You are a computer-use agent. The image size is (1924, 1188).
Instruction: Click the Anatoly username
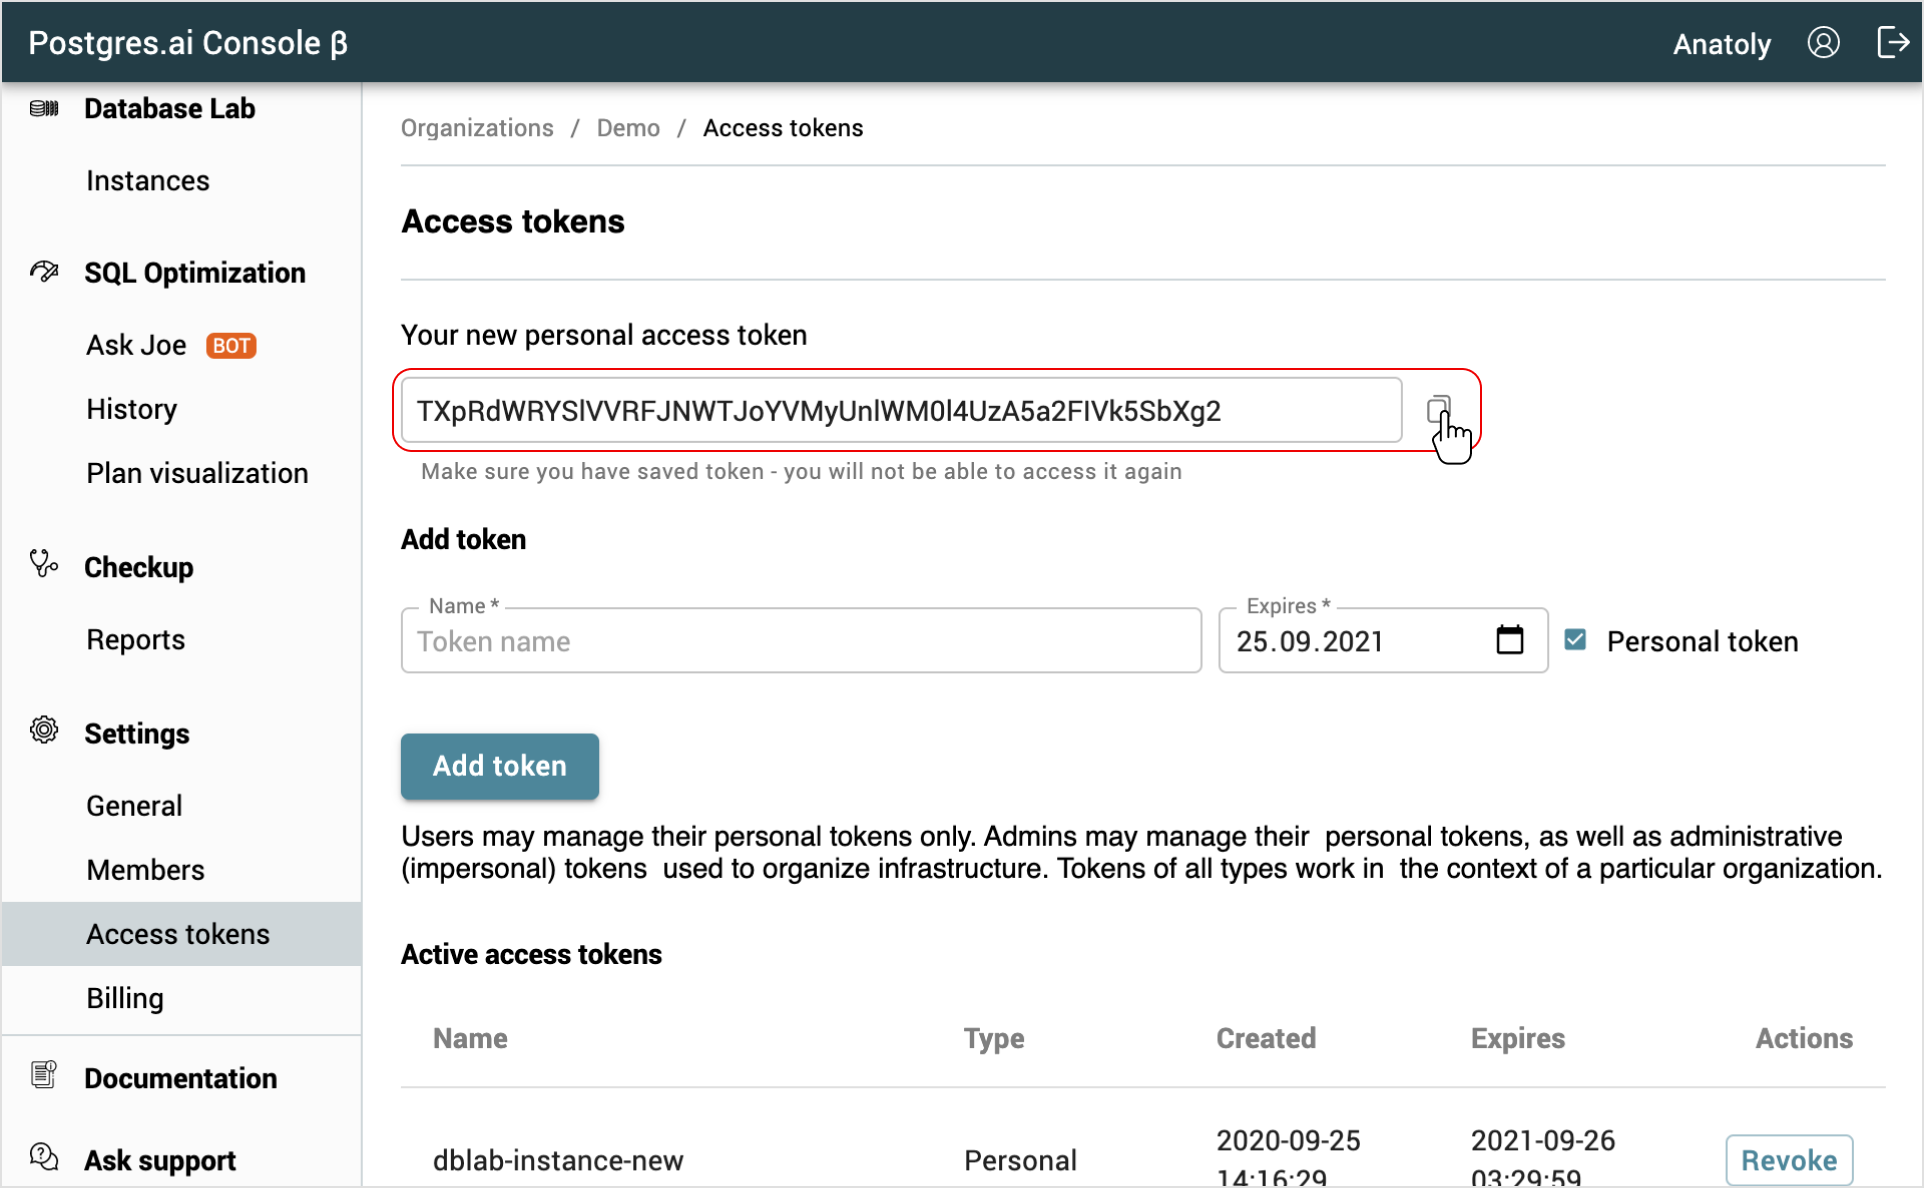(1721, 44)
